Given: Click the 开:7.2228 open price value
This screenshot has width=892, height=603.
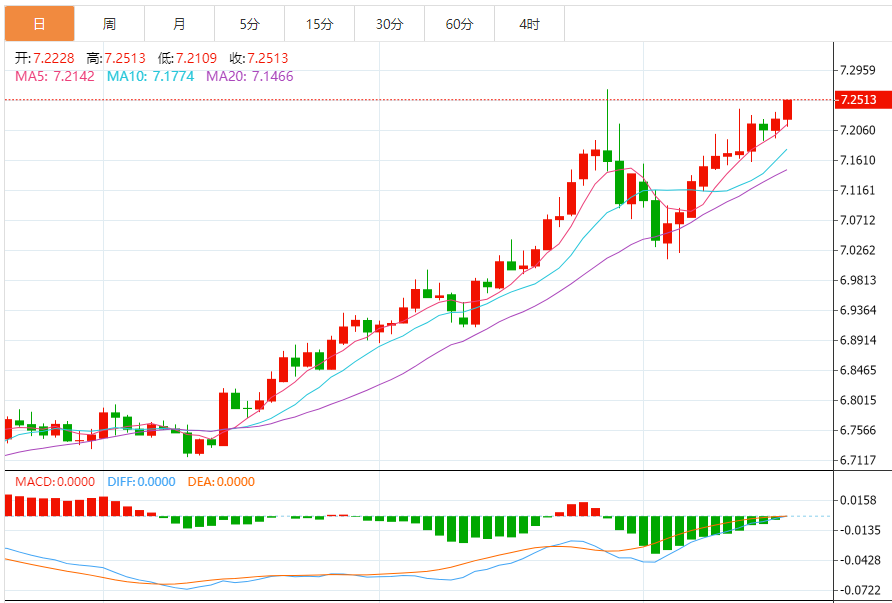Looking at the screenshot, I should [44, 58].
